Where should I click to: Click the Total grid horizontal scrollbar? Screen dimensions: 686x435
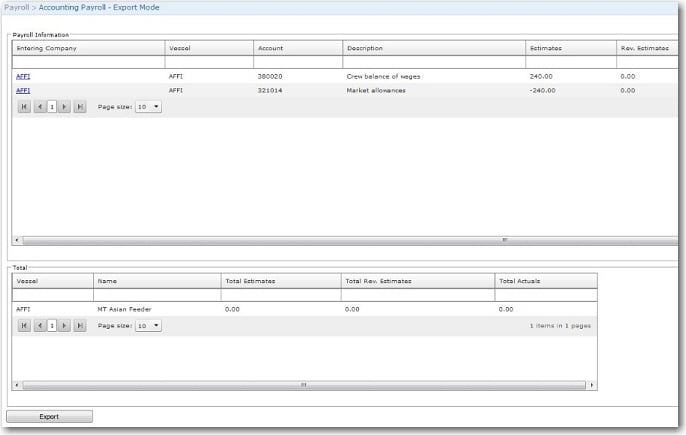pyautogui.click(x=304, y=384)
